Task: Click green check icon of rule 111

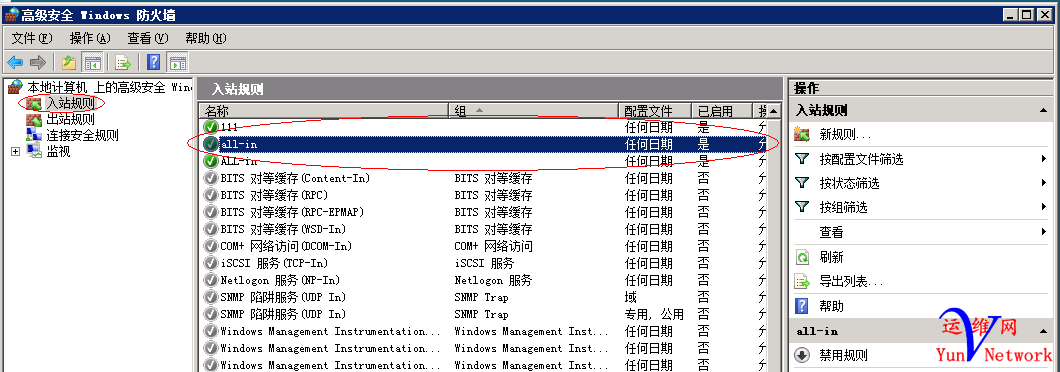Action: pyautogui.click(x=210, y=127)
